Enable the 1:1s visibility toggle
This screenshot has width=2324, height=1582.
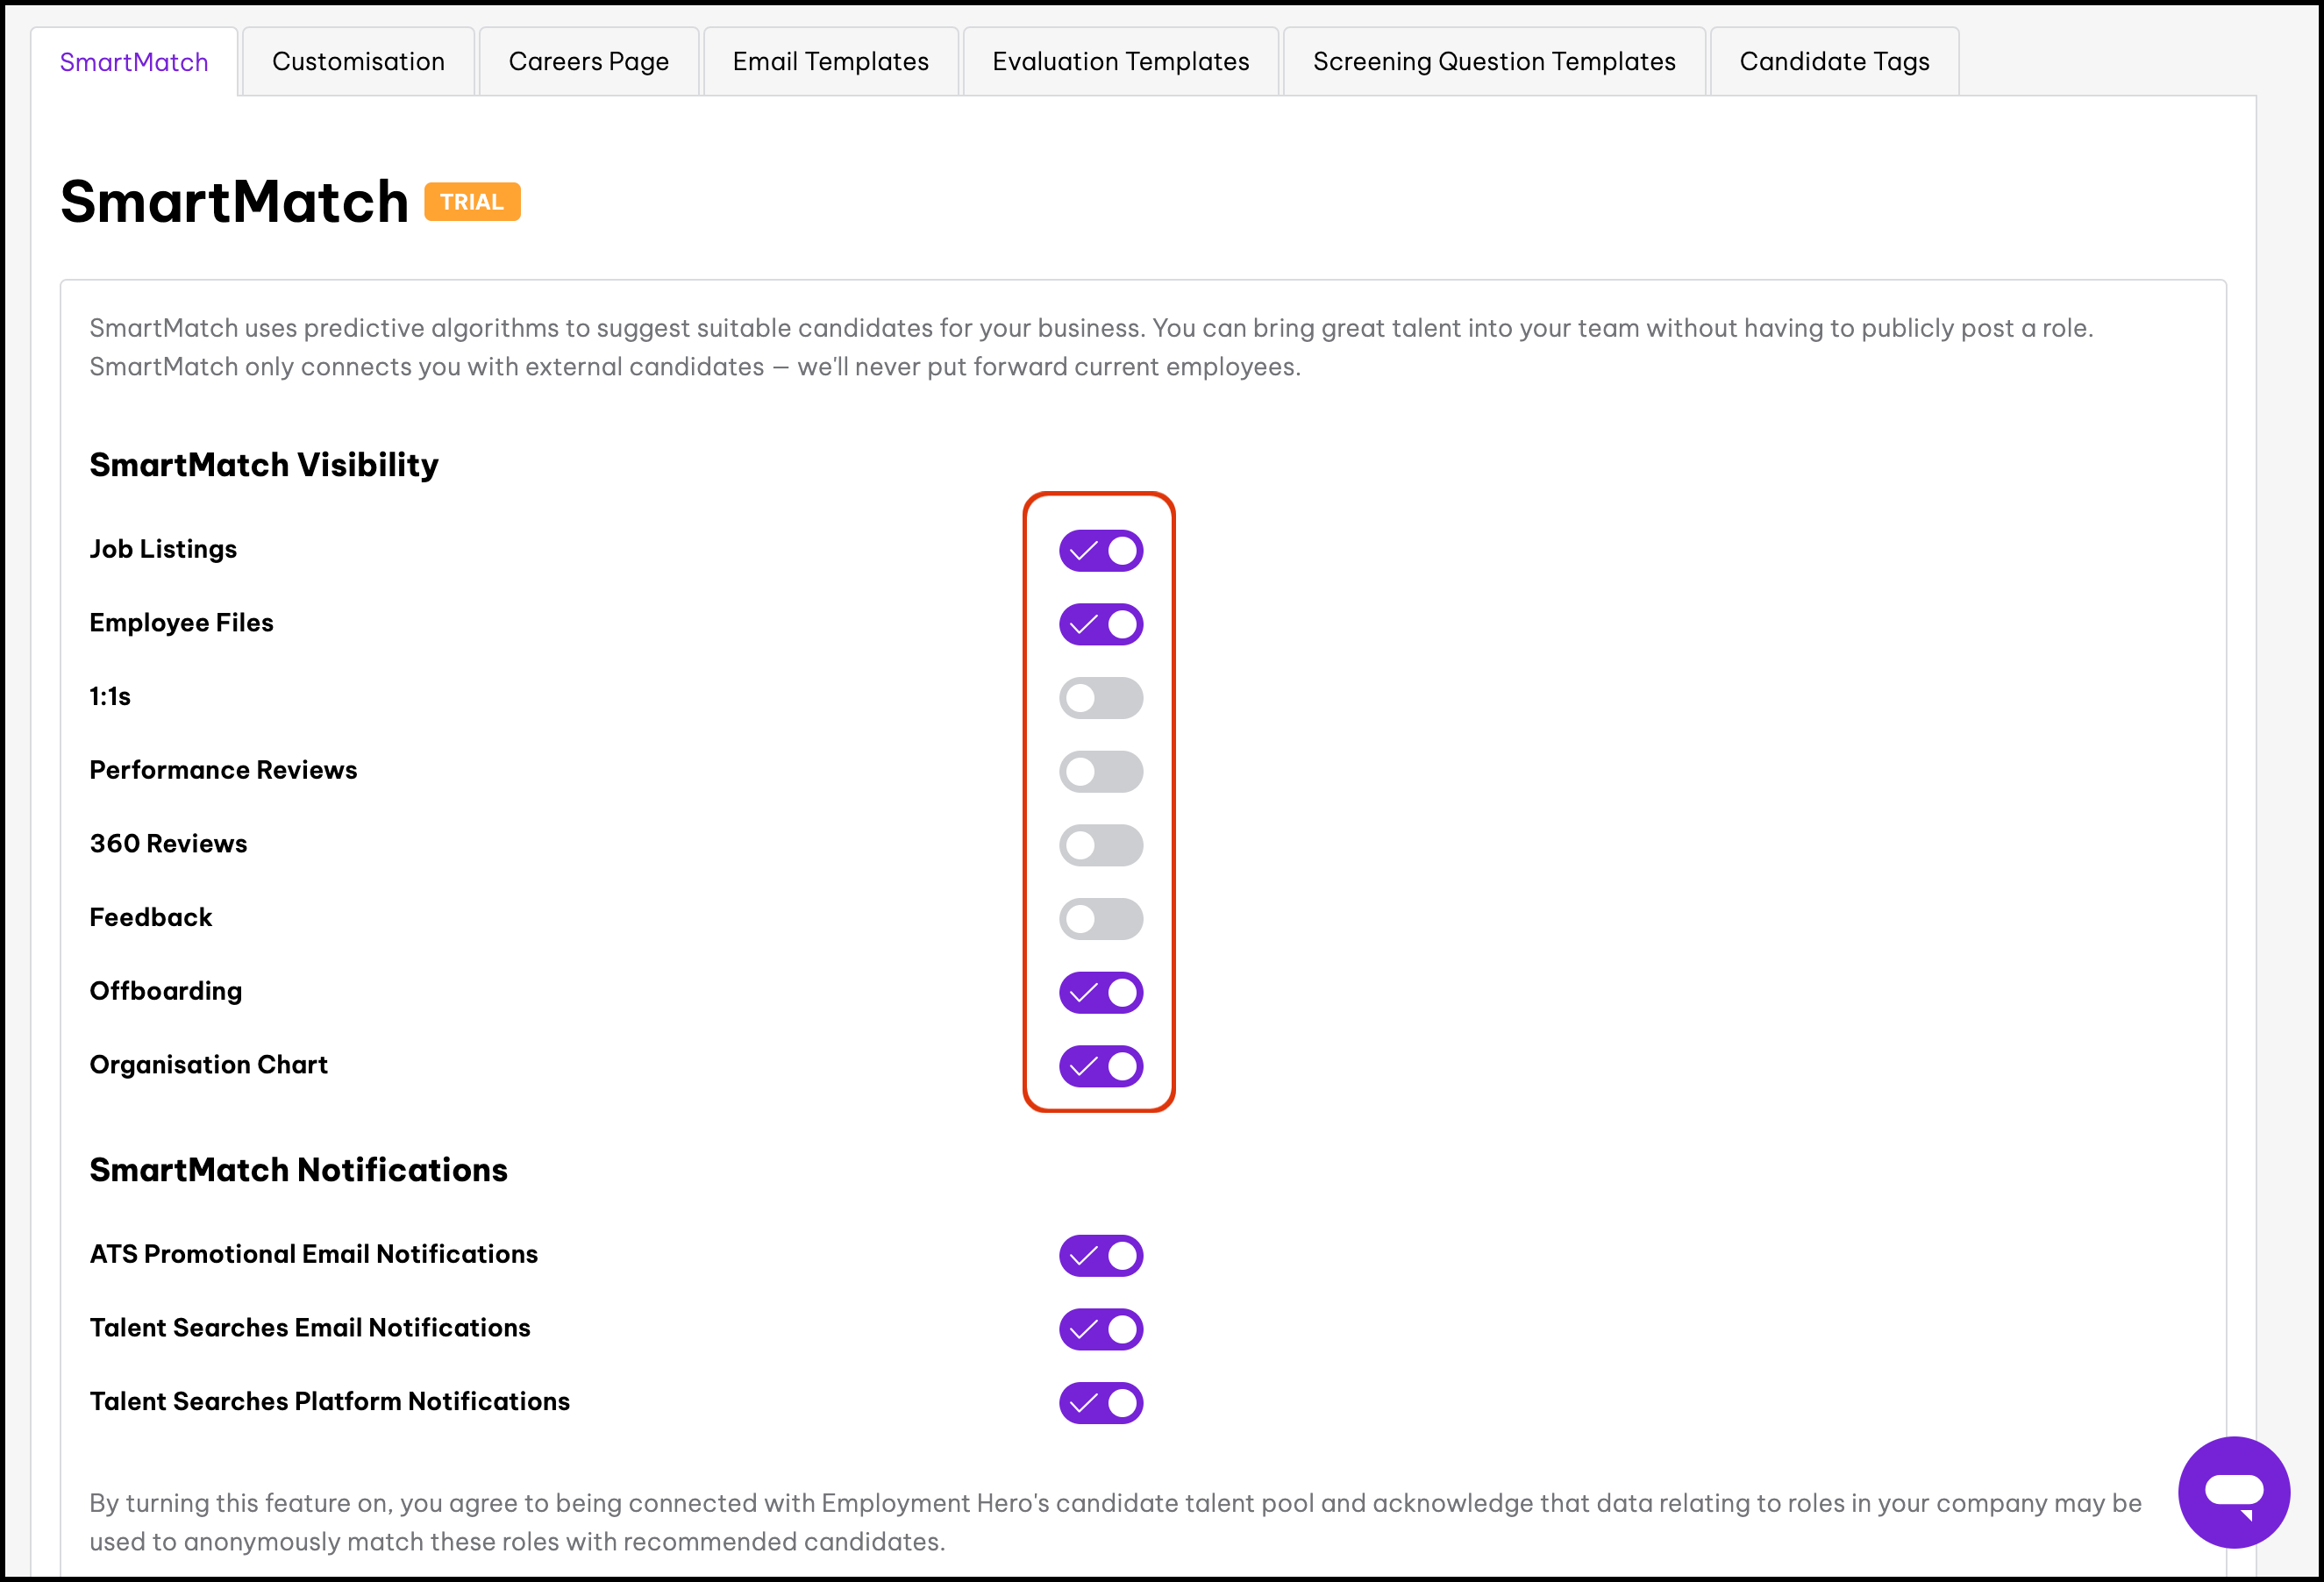tap(1100, 698)
